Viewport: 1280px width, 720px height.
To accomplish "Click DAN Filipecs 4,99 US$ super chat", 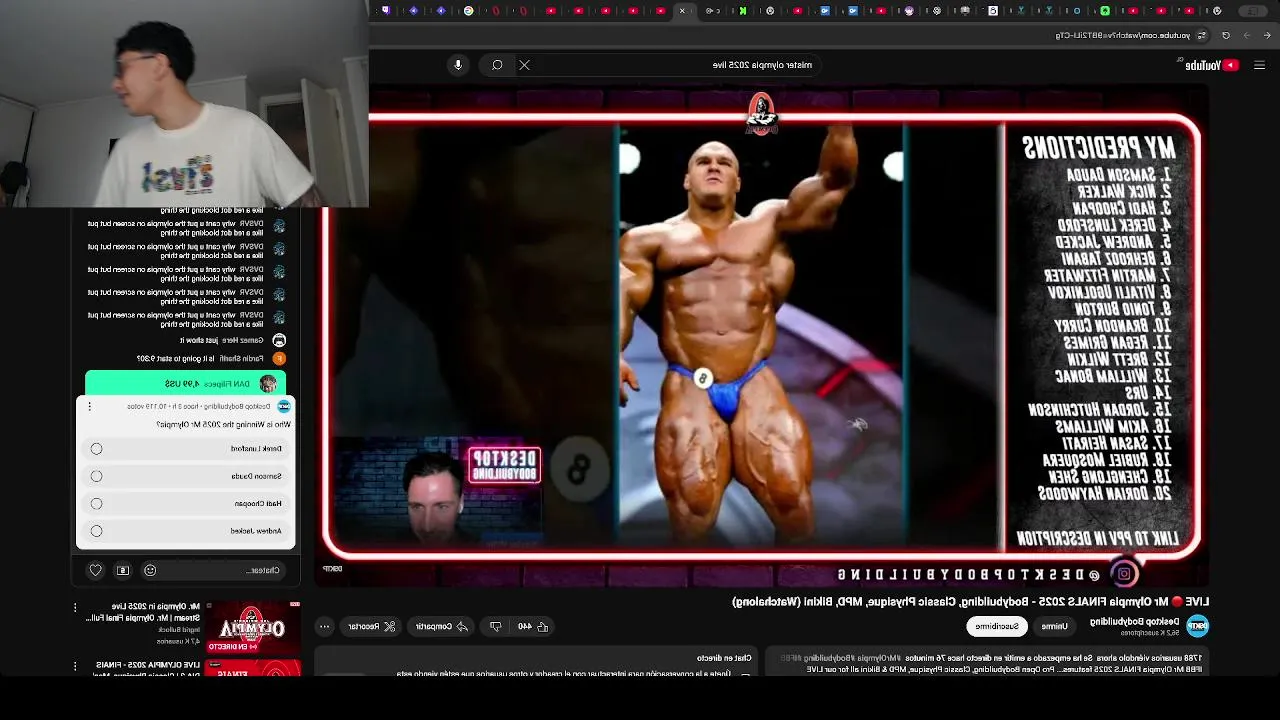I will 186,384.
